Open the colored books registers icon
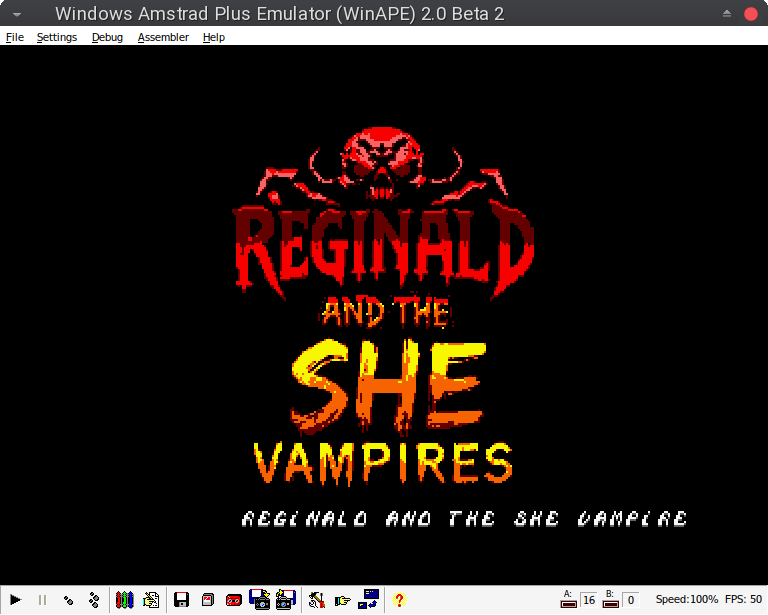 (x=124, y=599)
